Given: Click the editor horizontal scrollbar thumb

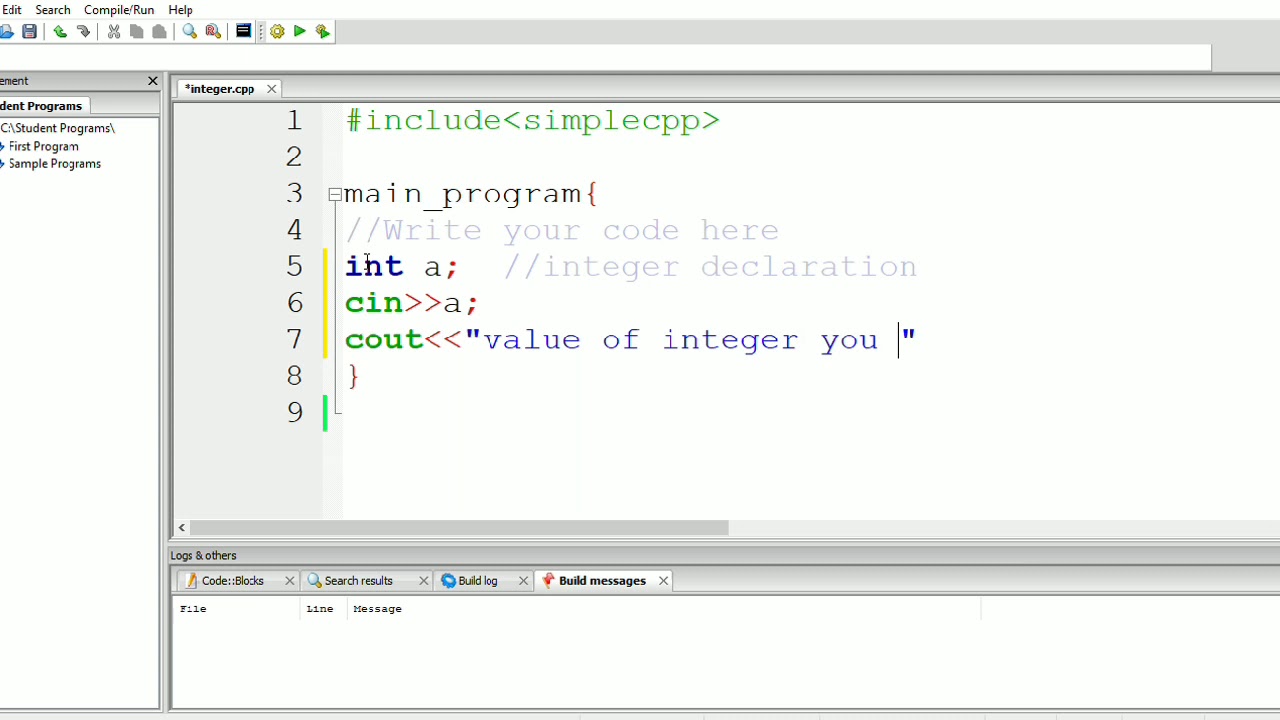Looking at the screenshot, I should [459, 528].
